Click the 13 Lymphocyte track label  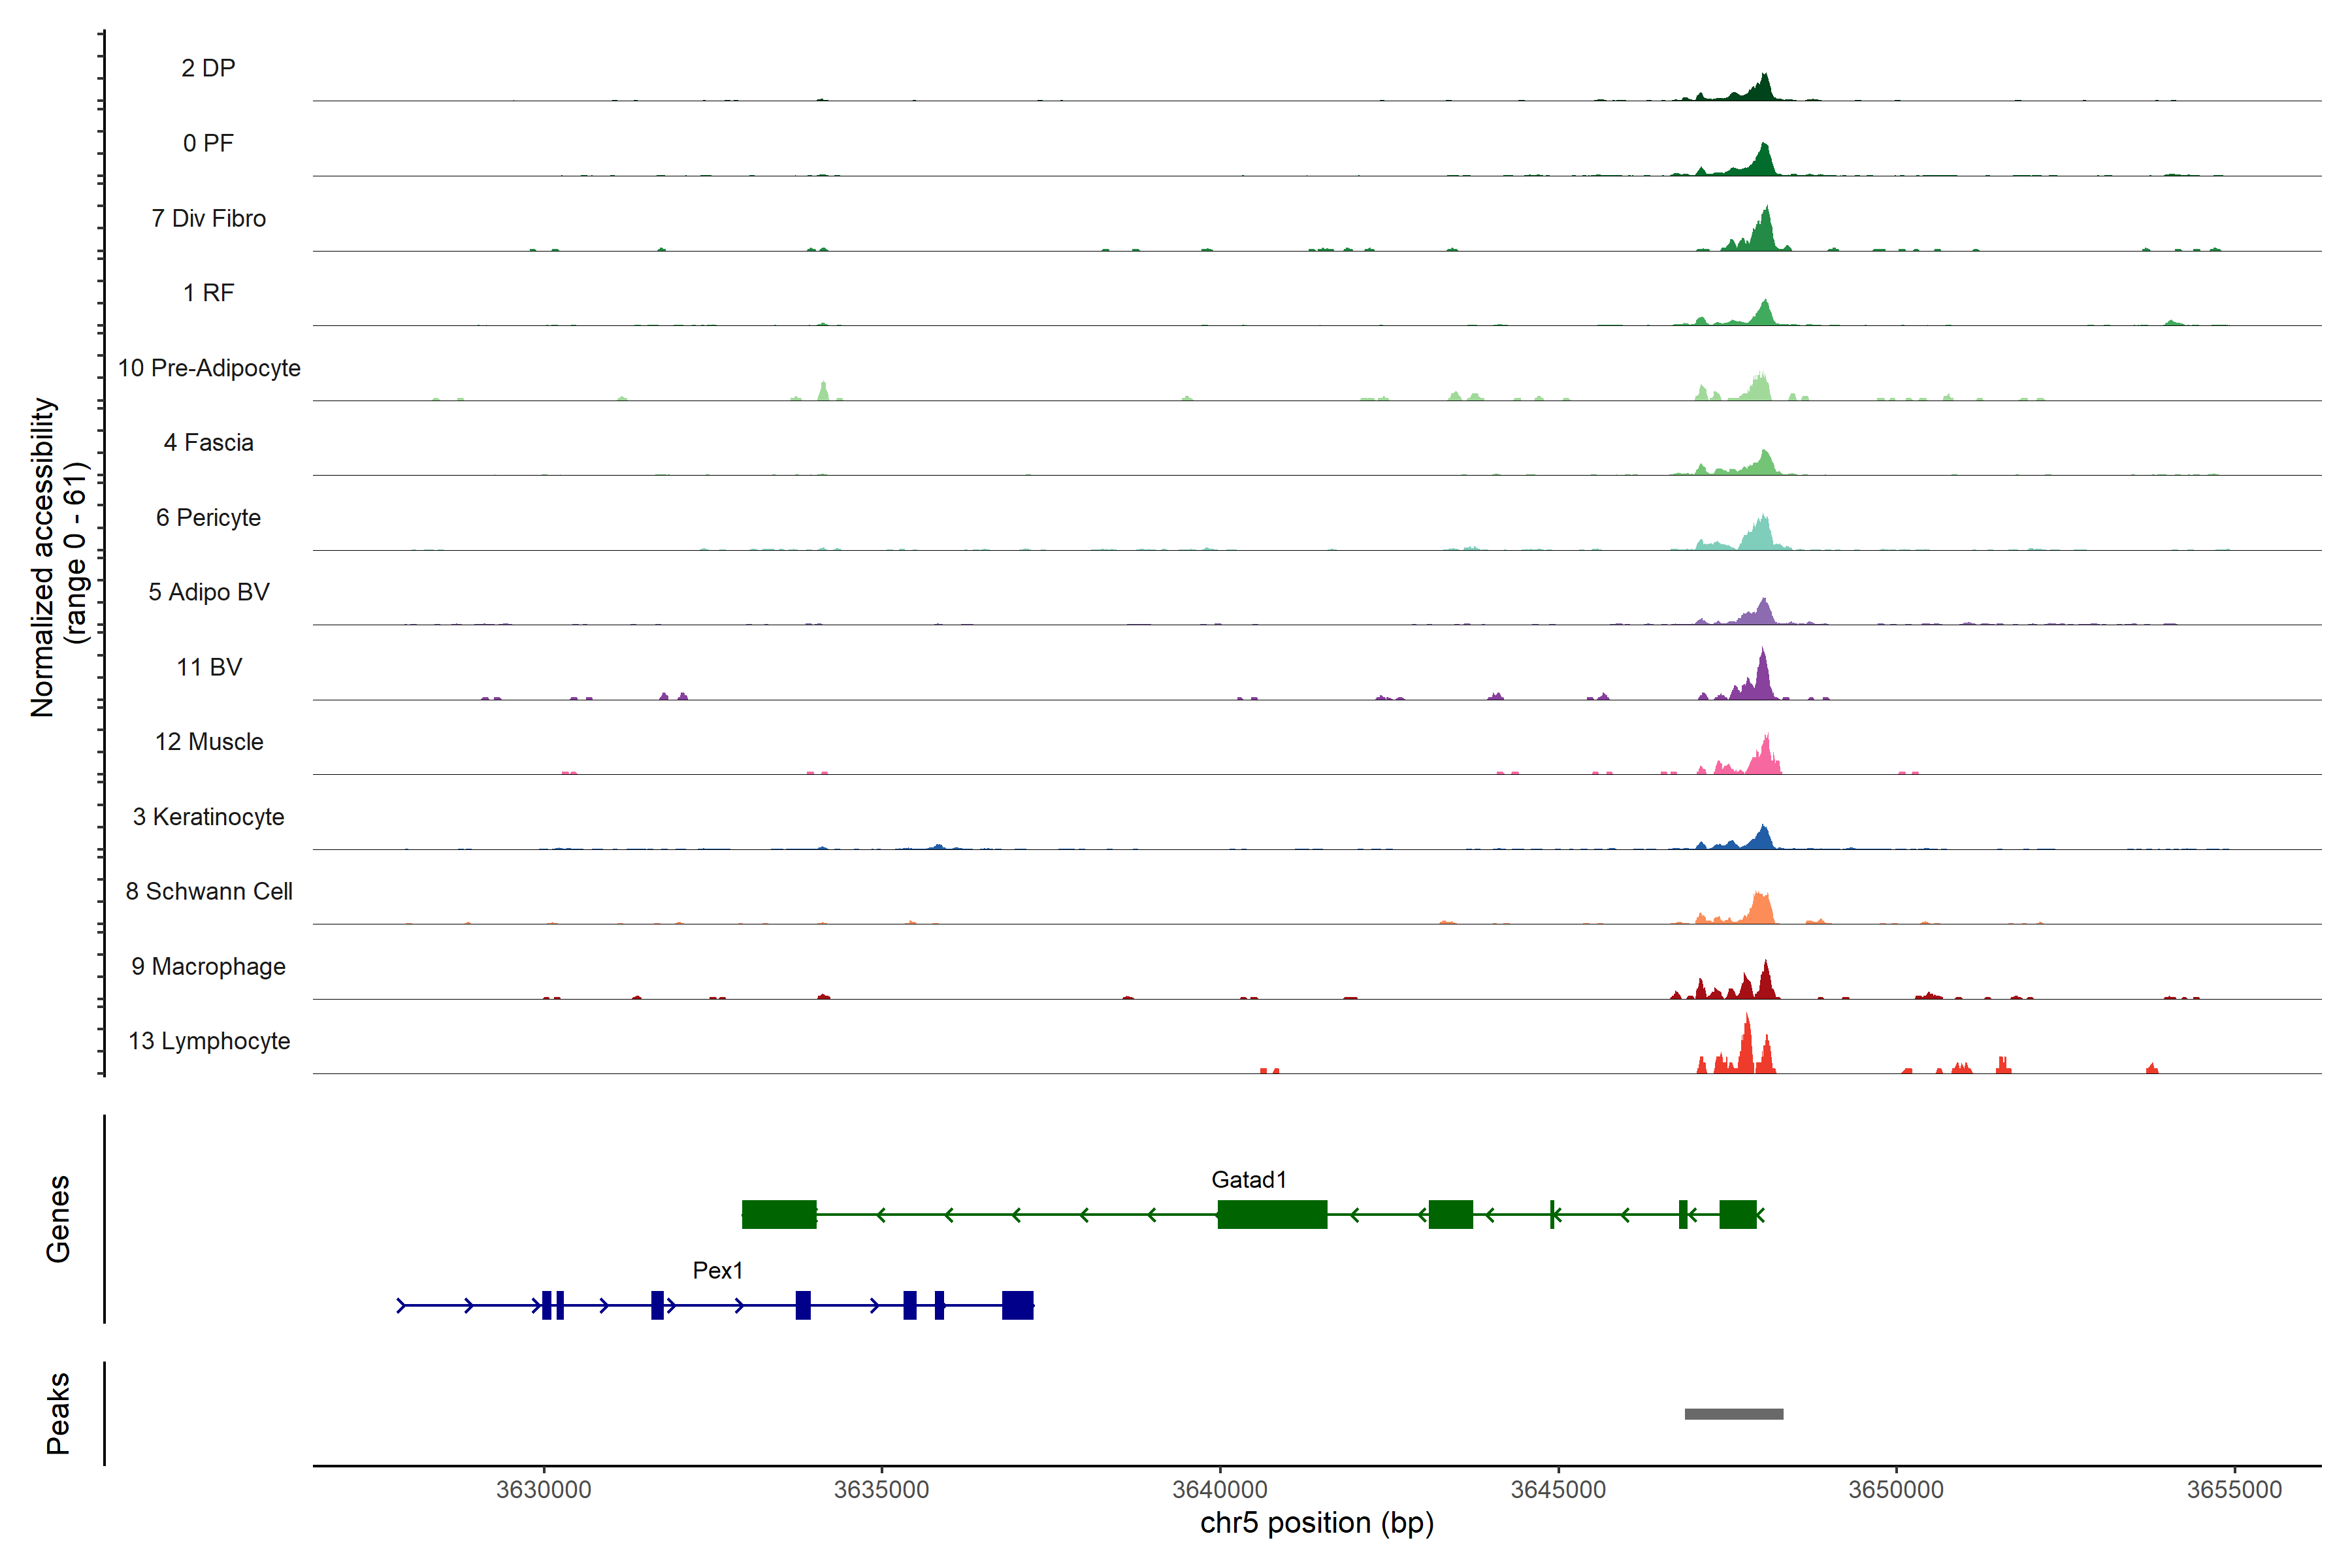pos(209,1041)
